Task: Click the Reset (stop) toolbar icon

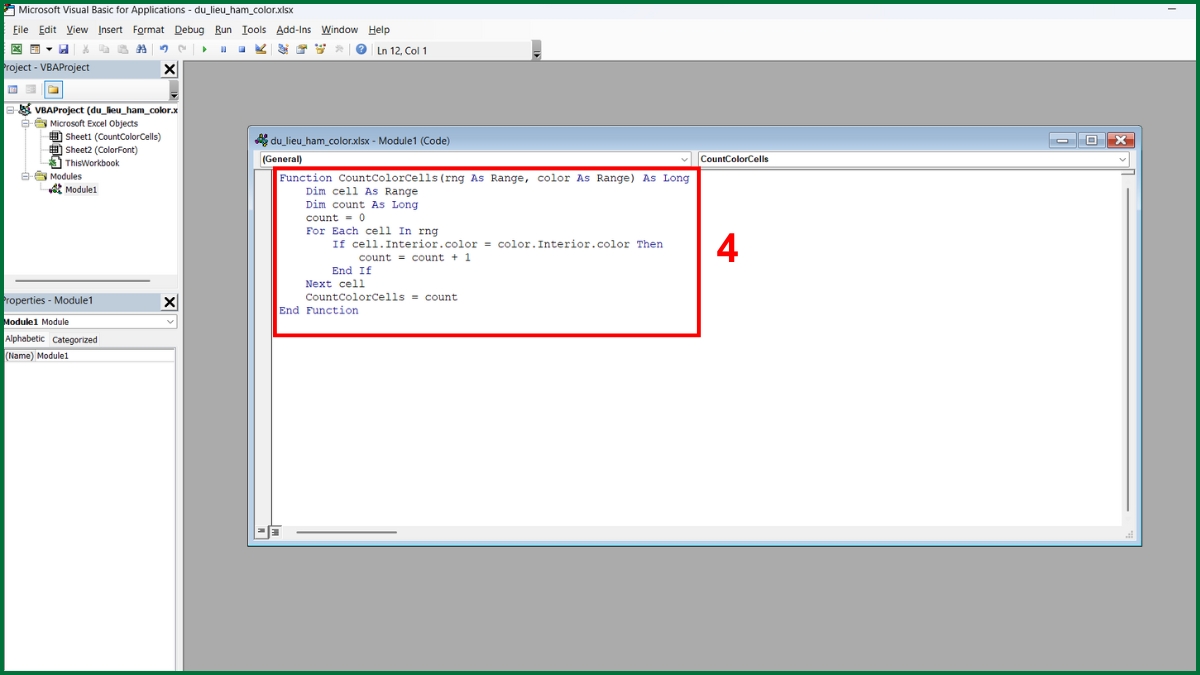Action: (242, 49)
